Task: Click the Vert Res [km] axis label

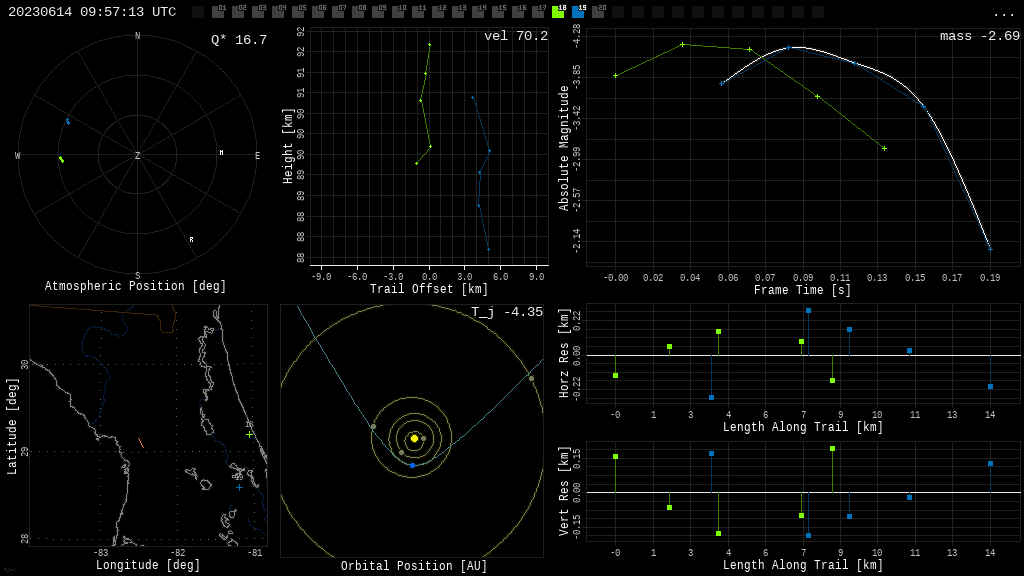Action: pos(564,492)
